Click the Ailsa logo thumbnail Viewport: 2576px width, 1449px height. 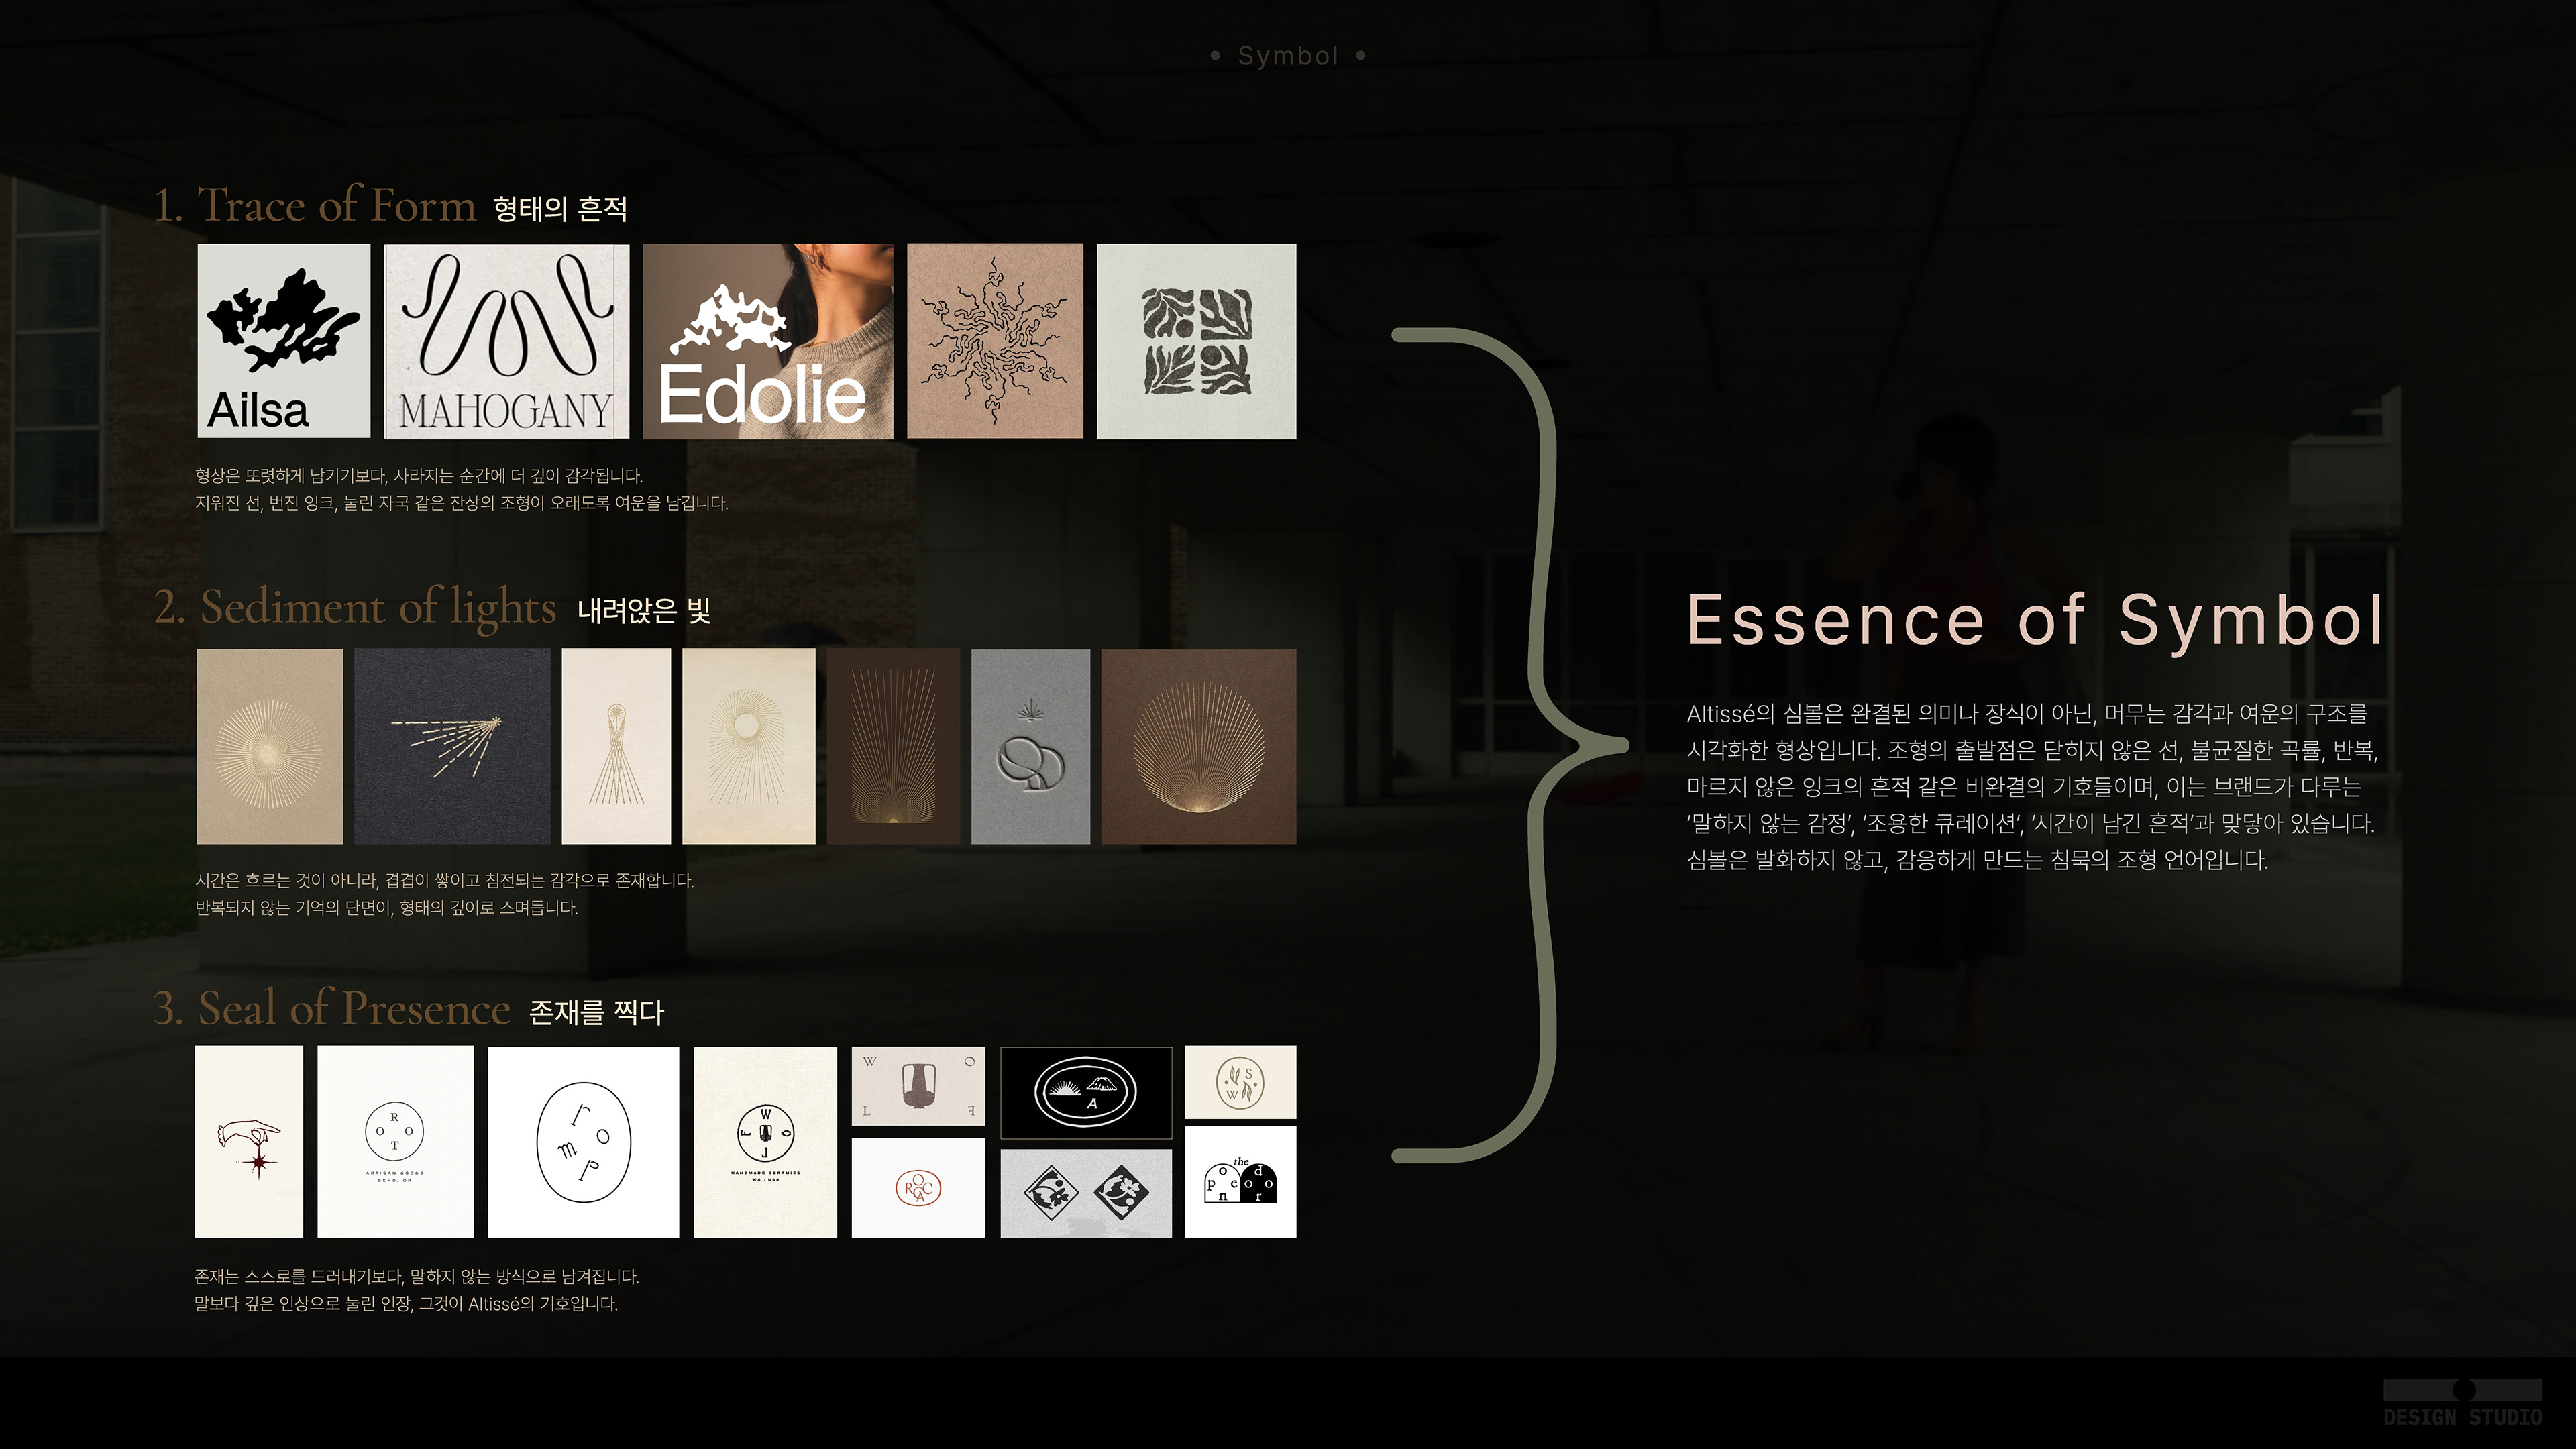283,340
